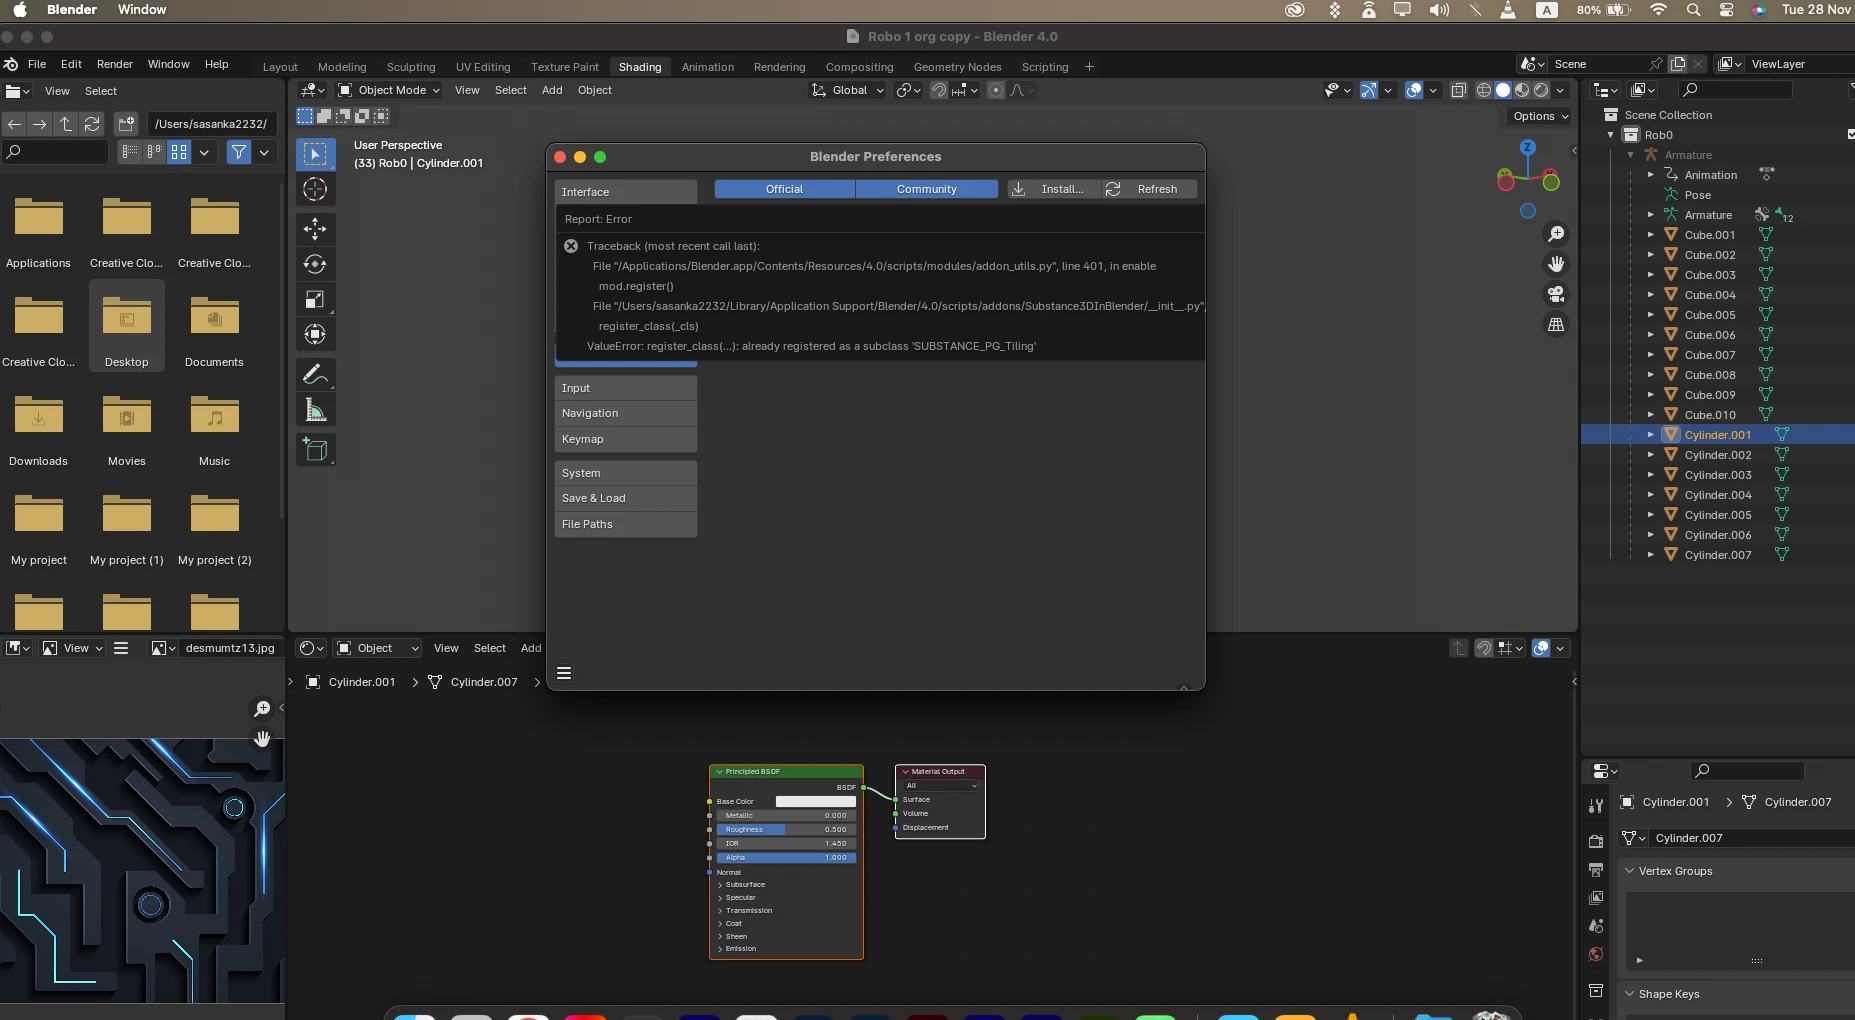Pick the Rotate tool
1855x1020 pixels.
click(315, 264)
